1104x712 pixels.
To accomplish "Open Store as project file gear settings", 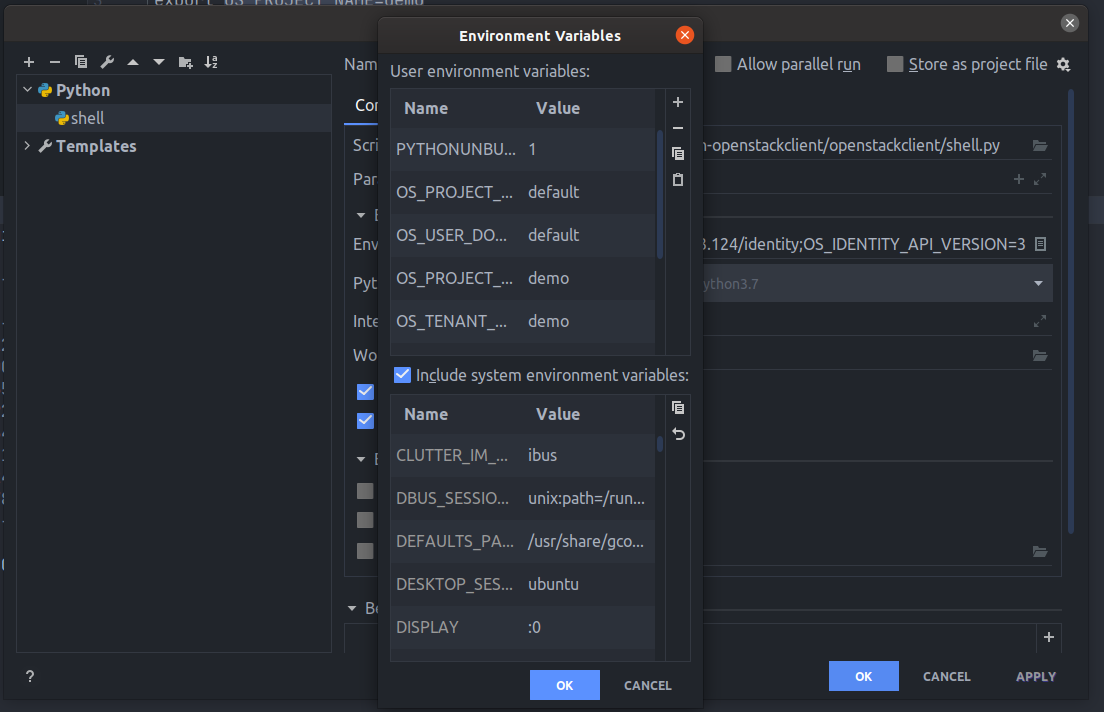I will pos(1063,65).
